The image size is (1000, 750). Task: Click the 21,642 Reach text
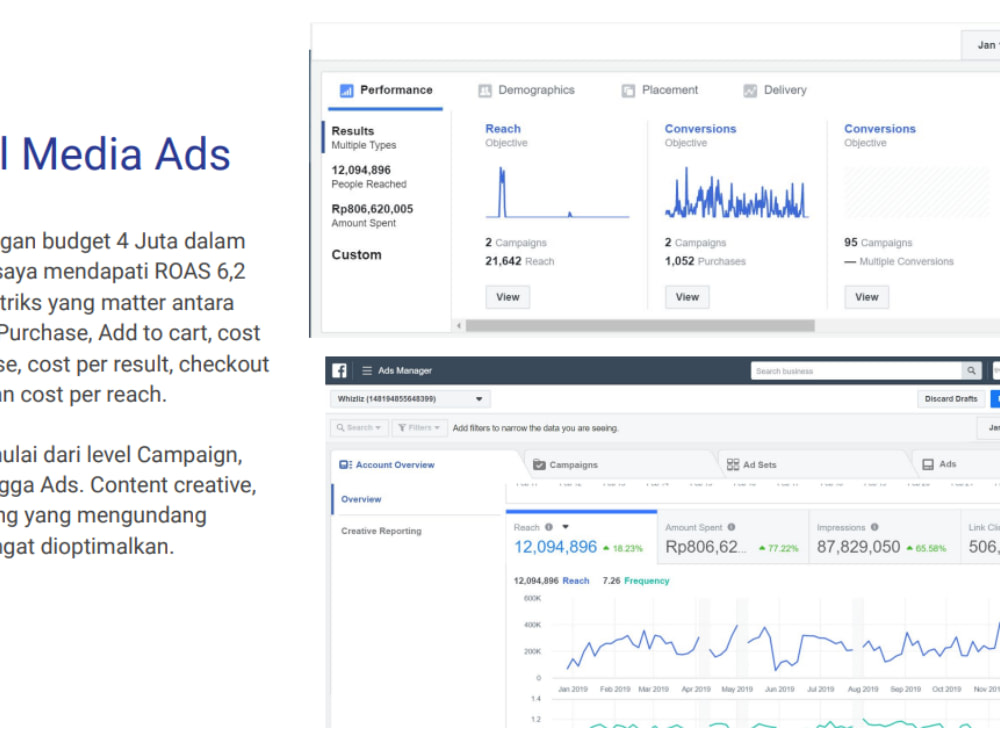(x=520, y=261)
